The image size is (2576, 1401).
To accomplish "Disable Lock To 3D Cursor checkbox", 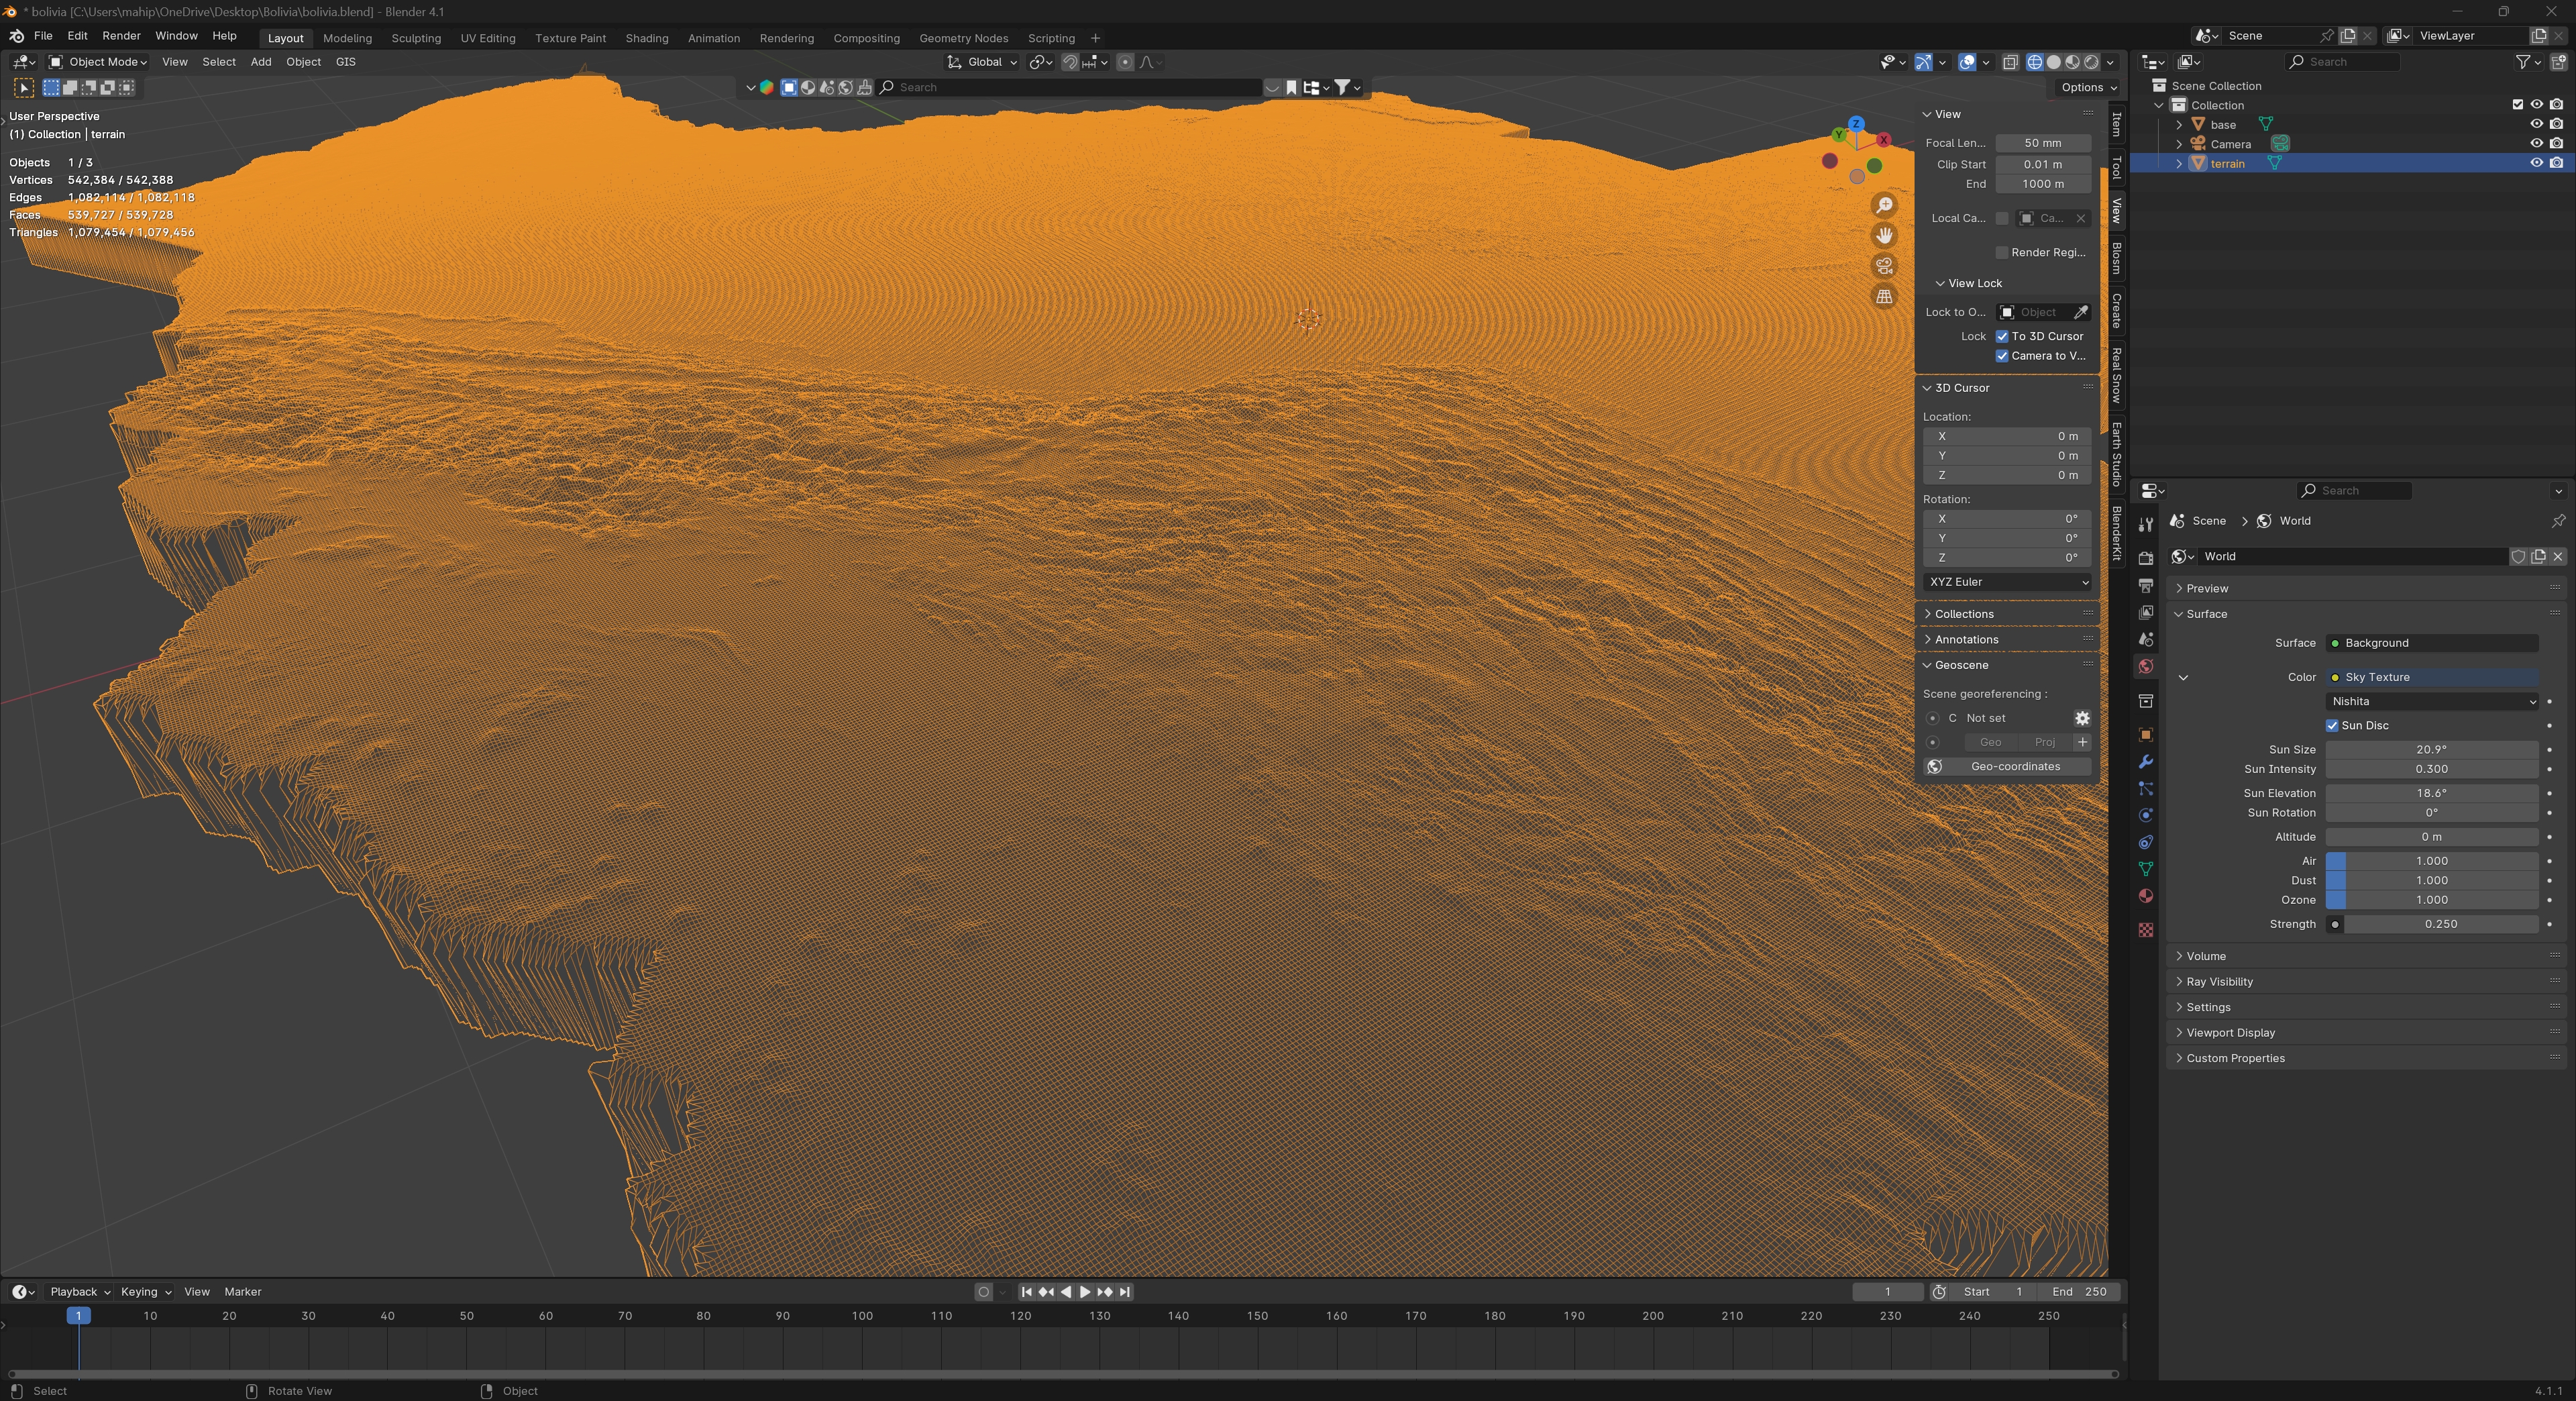I will click(x=2002, y=336).
